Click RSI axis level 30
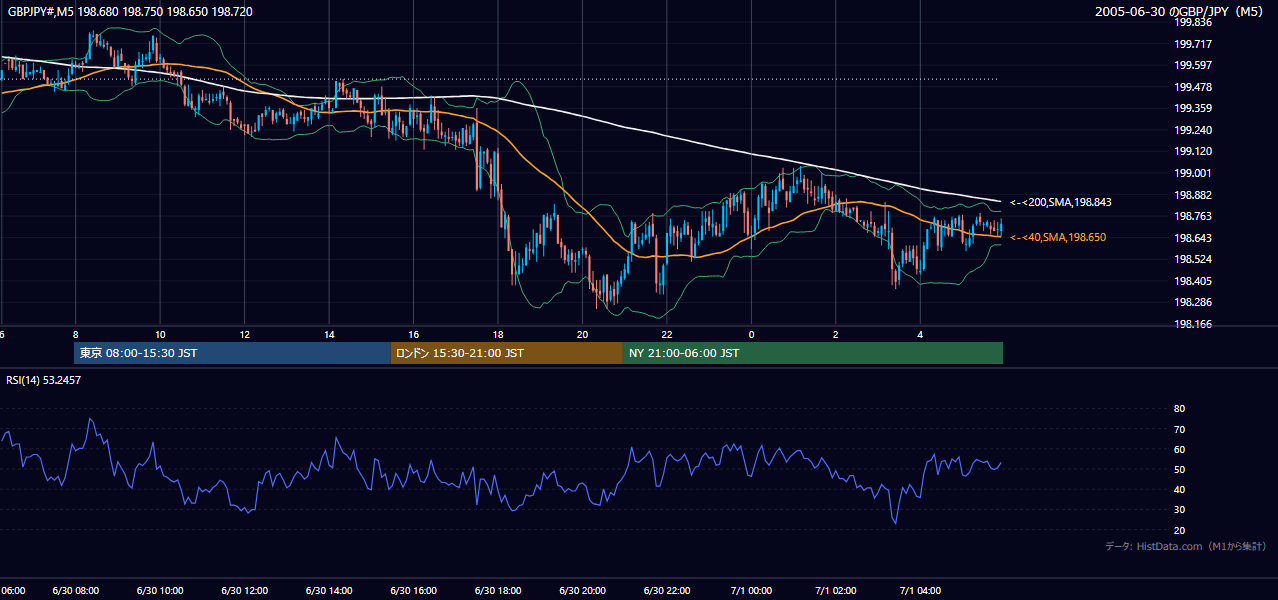Image resolution: width=1278 pixels, height=600 pixels. [x=1180, y=510]
